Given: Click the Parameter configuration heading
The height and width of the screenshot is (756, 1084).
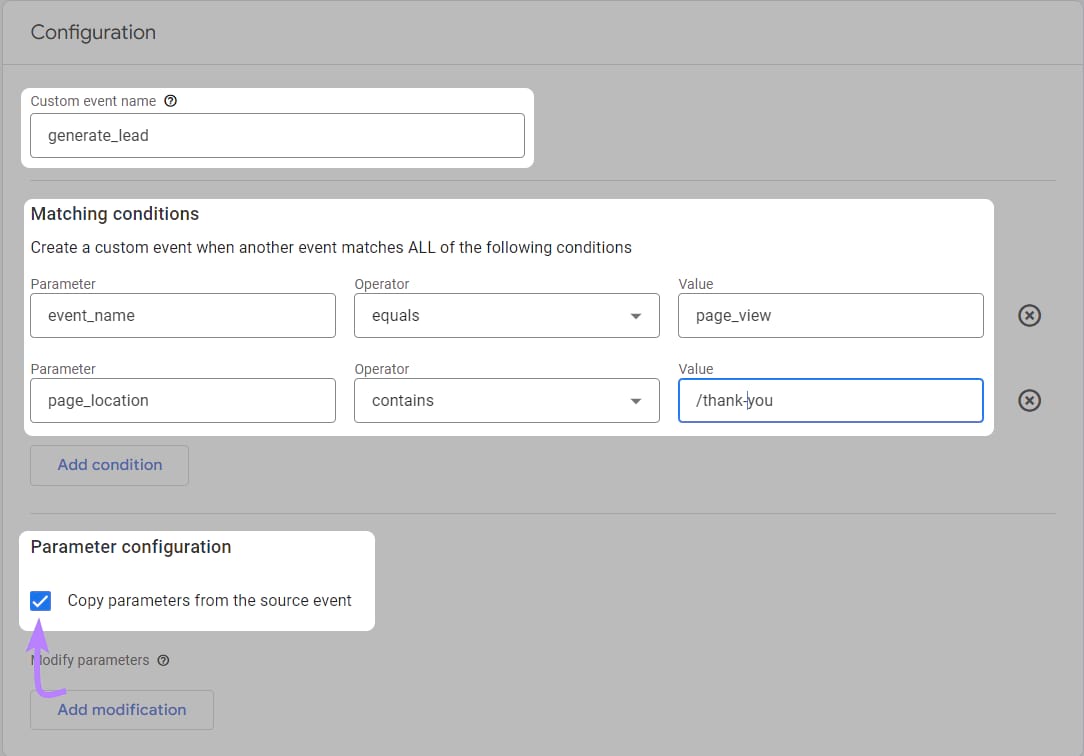Looking at the screenshot, I should (130, 547).
